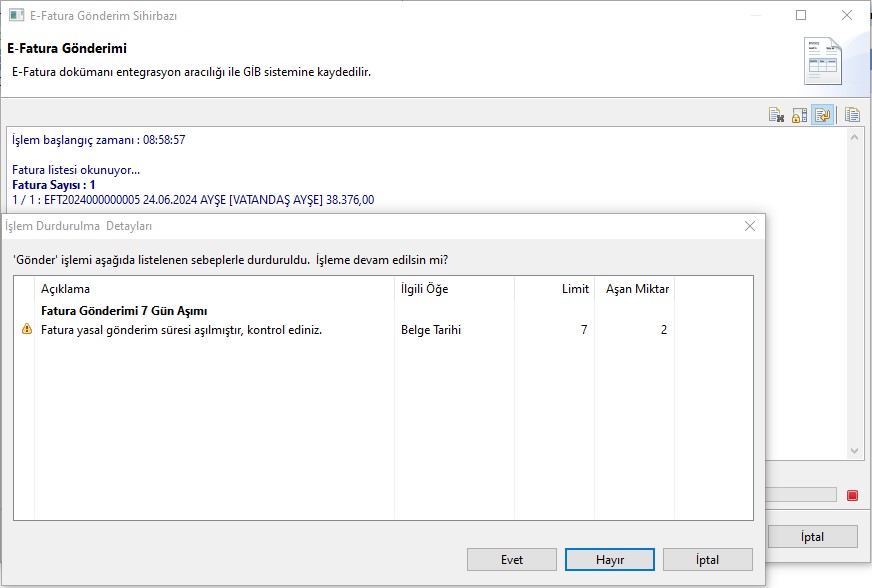Image resolution: width=872 pixels, height=588 pixels.
Task: Click the İlgili Öğe column header
Action: (454, 289)
